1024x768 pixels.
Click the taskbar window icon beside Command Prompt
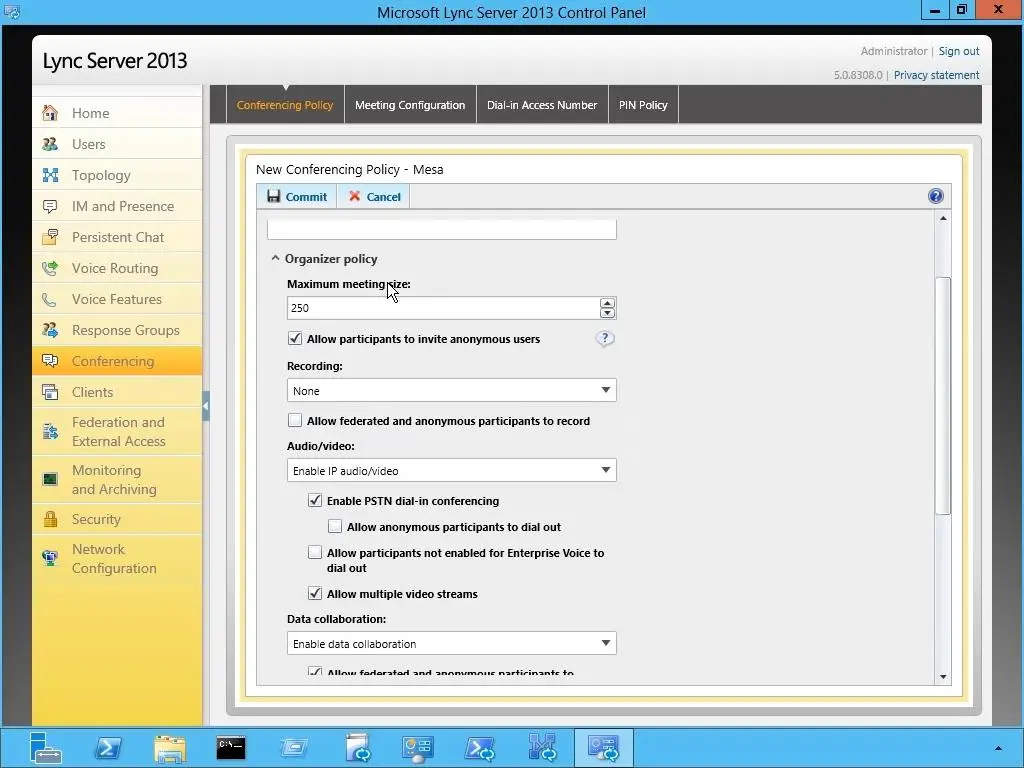coord(293,748)
